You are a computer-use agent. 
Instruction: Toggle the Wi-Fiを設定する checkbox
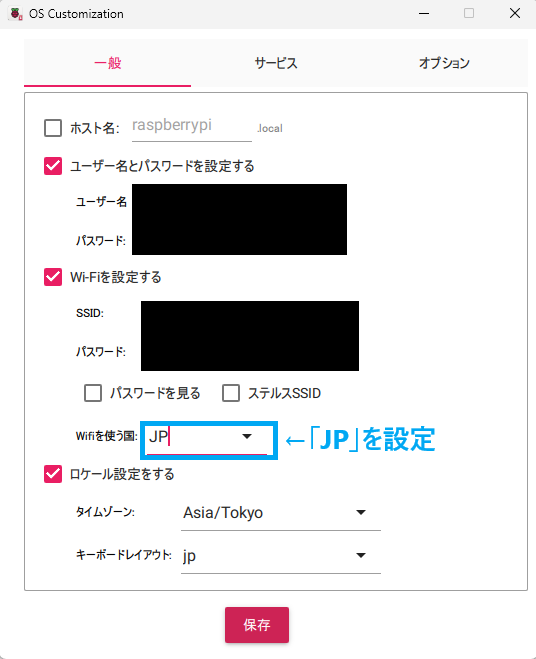(x=53, y=277)
